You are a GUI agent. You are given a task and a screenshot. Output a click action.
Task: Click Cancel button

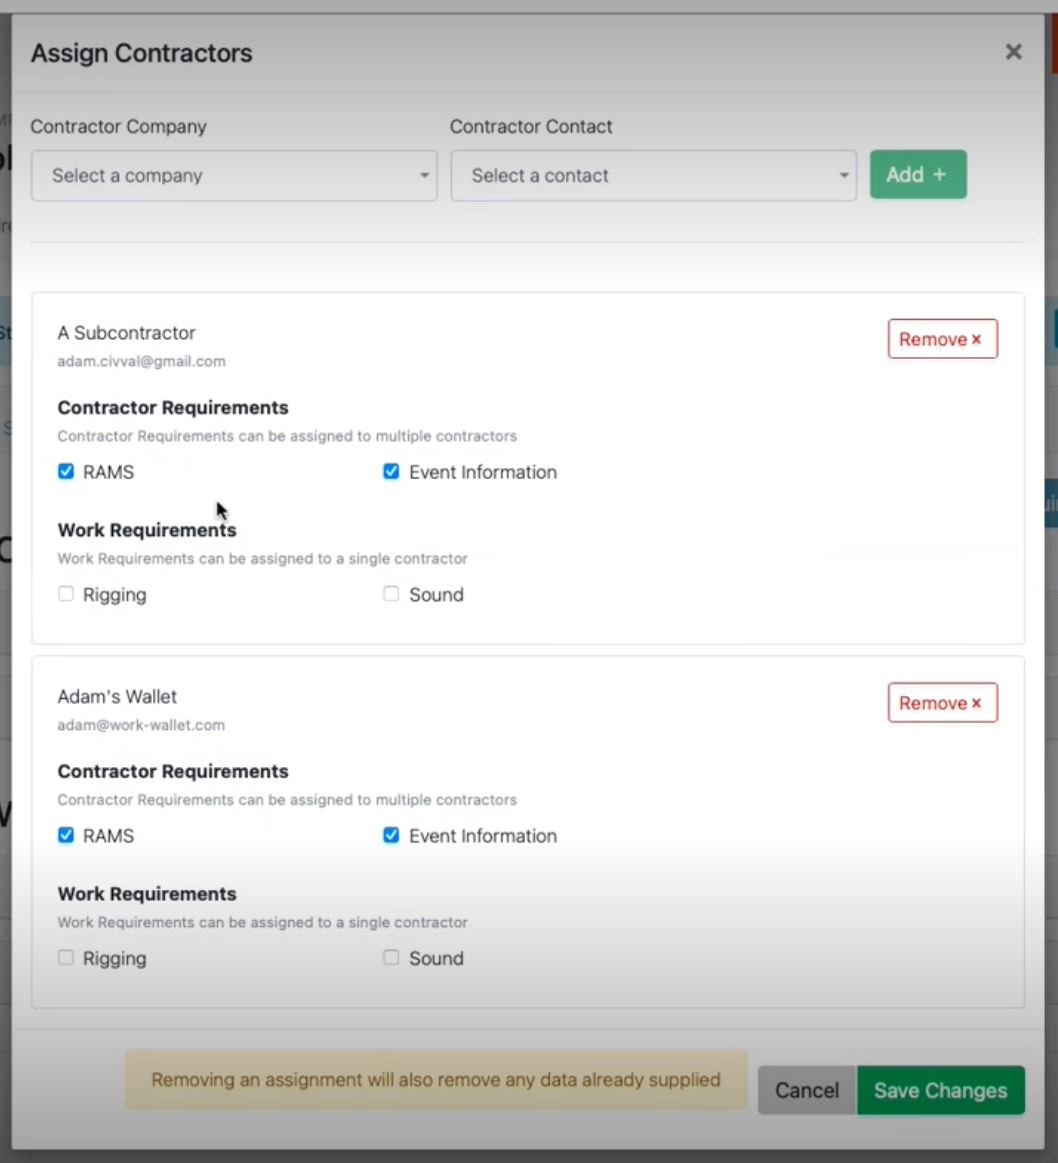[x=806, y=1090]
